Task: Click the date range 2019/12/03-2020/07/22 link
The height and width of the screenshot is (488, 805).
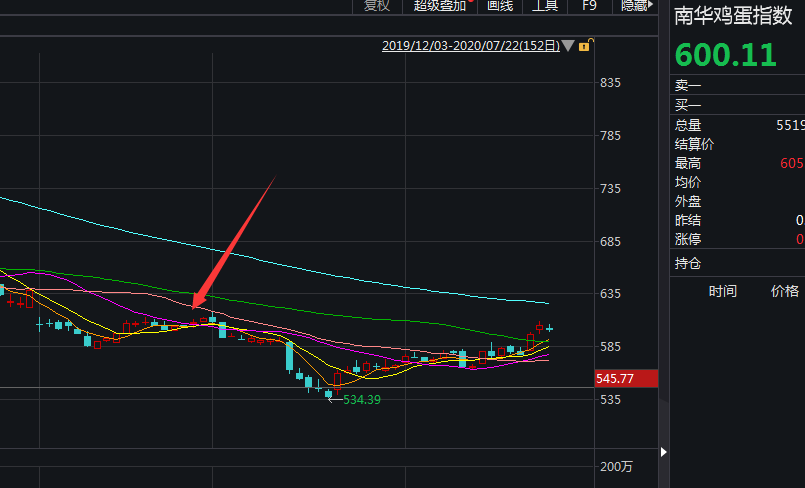Action: [x=471, y=46]
